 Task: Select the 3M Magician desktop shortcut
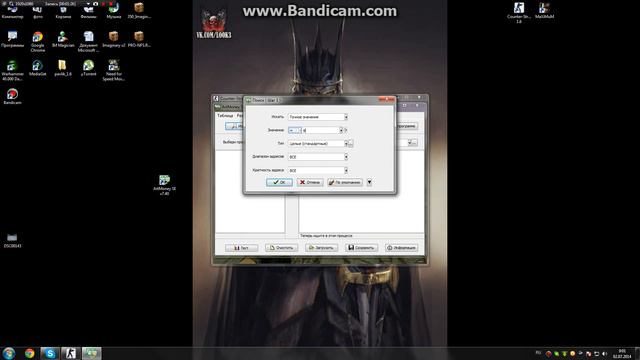tap(63, 40)
